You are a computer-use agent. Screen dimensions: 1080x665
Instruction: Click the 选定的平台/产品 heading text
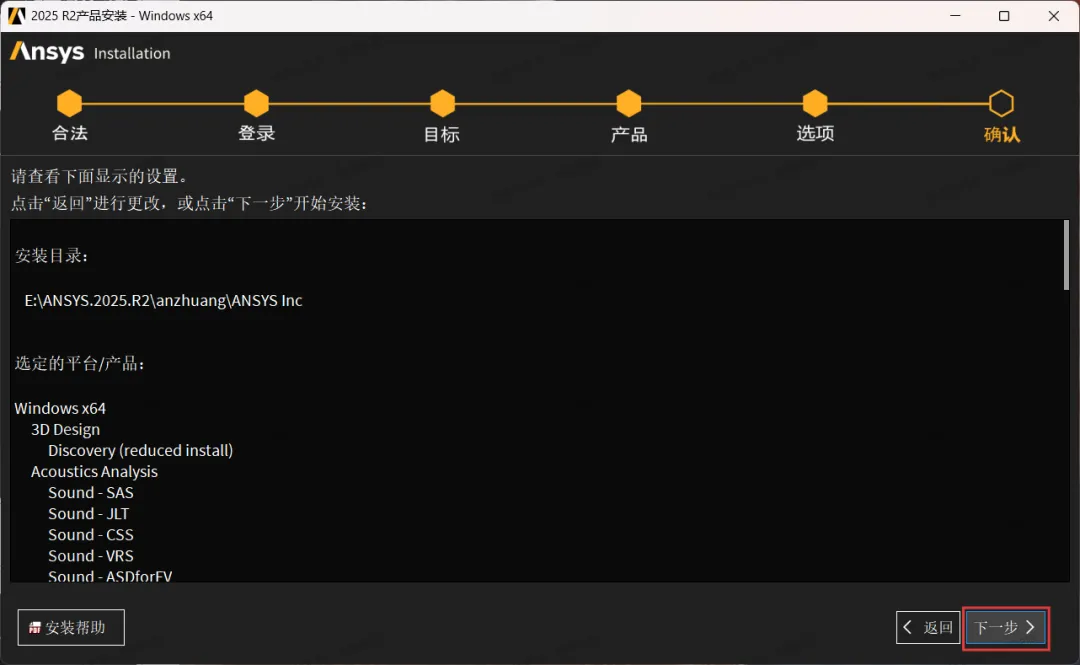click(x=80, y=363)
